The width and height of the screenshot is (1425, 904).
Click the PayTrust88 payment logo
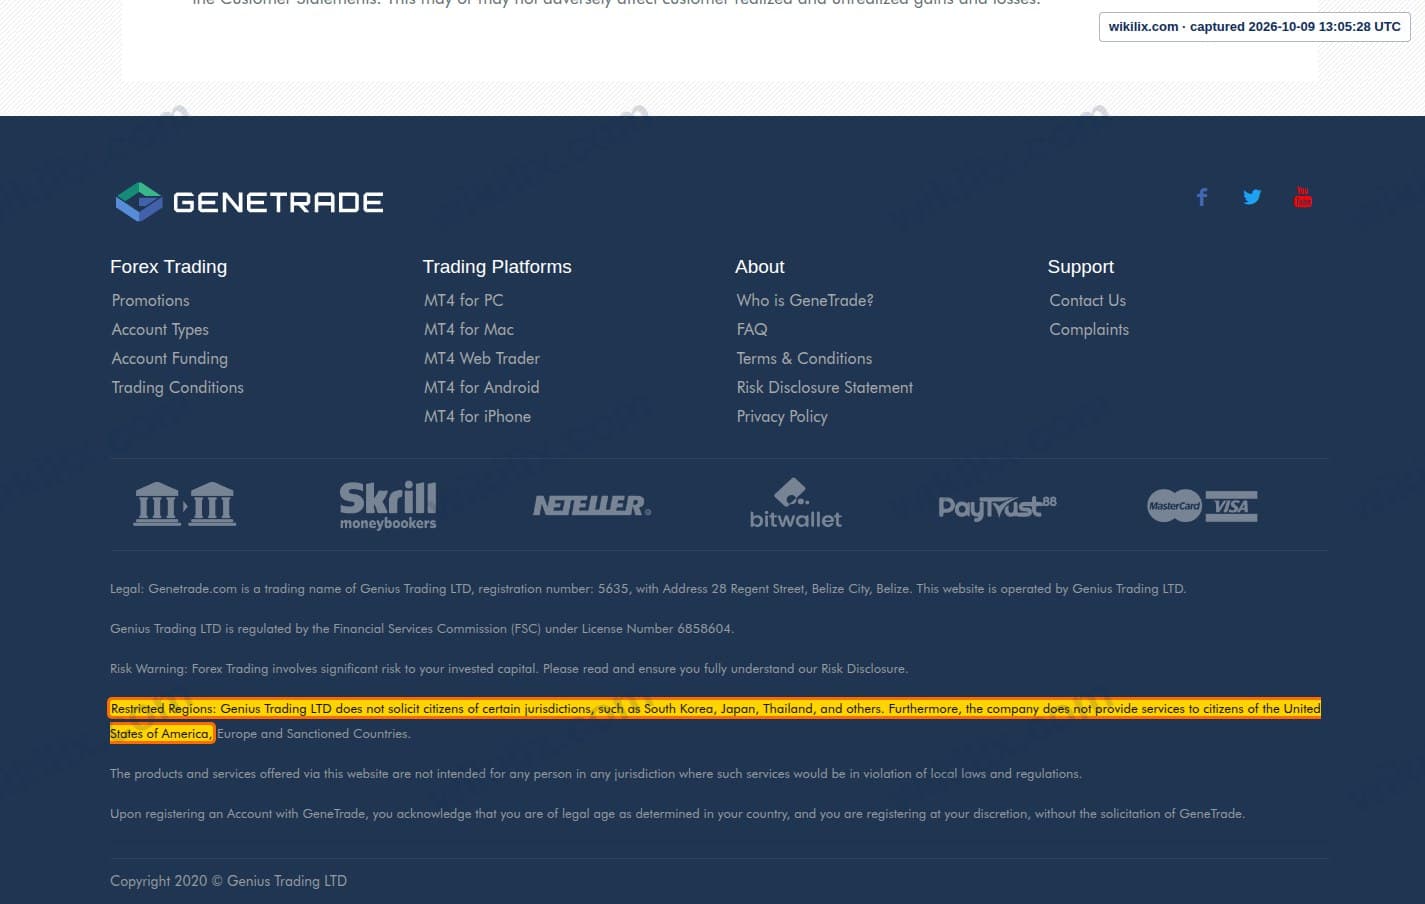(997, 507)
